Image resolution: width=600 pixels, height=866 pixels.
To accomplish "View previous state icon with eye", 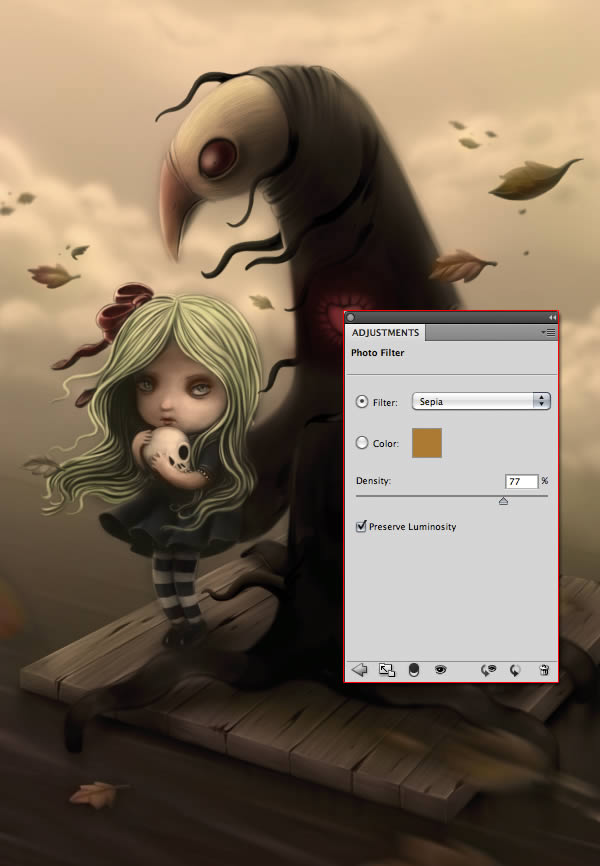I will click(488, 670).
